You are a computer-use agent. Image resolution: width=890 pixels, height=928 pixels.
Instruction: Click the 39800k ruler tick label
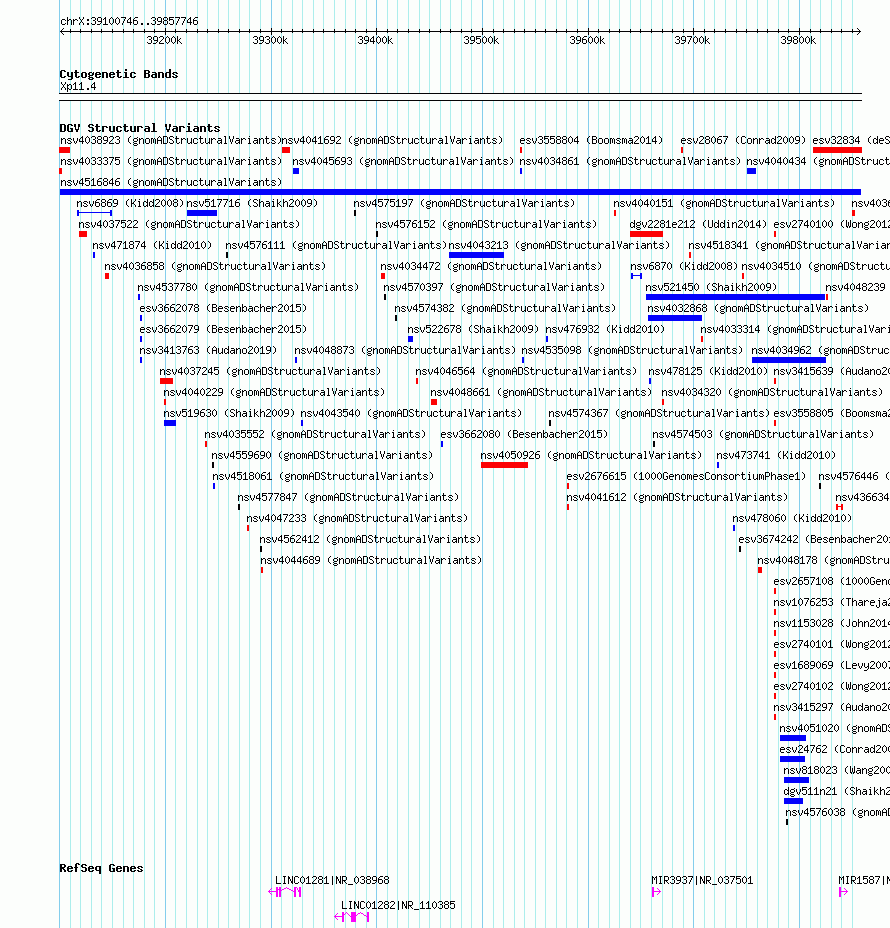(x=798, y=40)
